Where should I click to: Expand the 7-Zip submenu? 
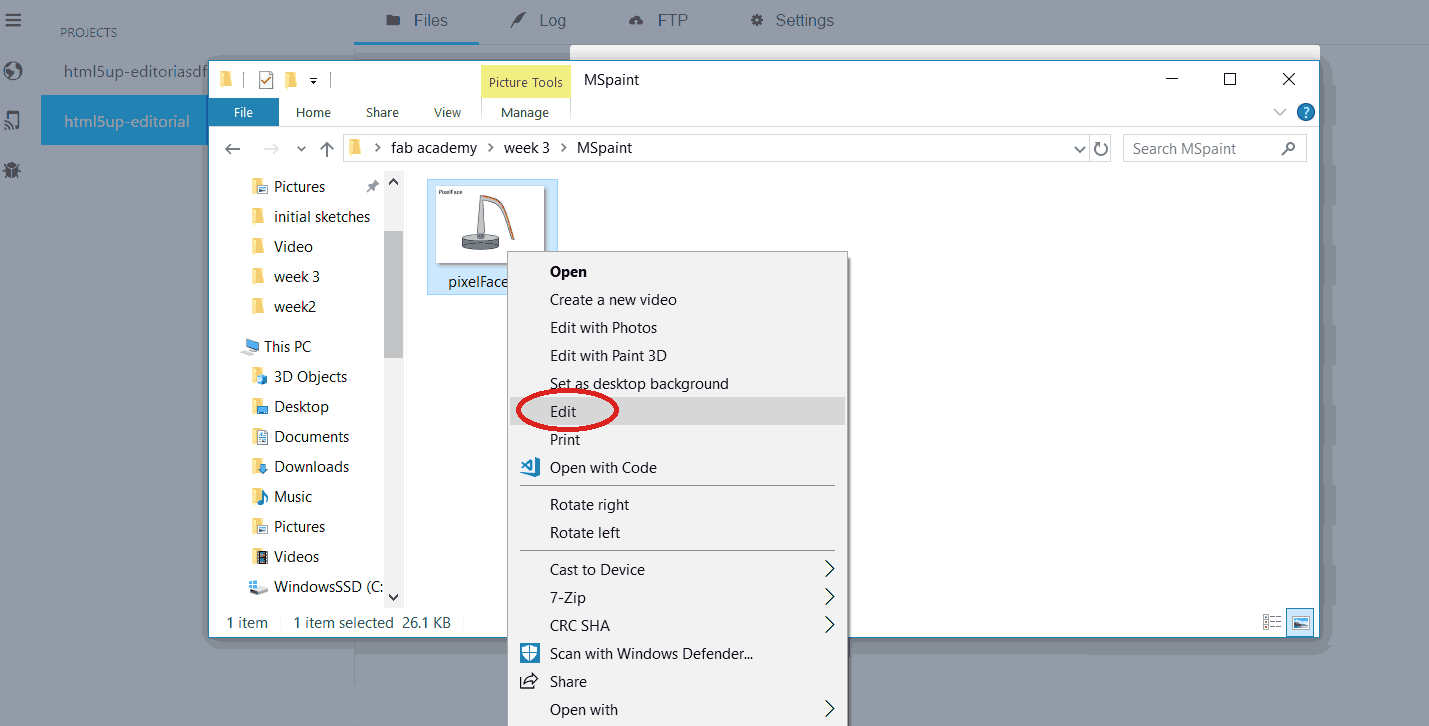829,598
